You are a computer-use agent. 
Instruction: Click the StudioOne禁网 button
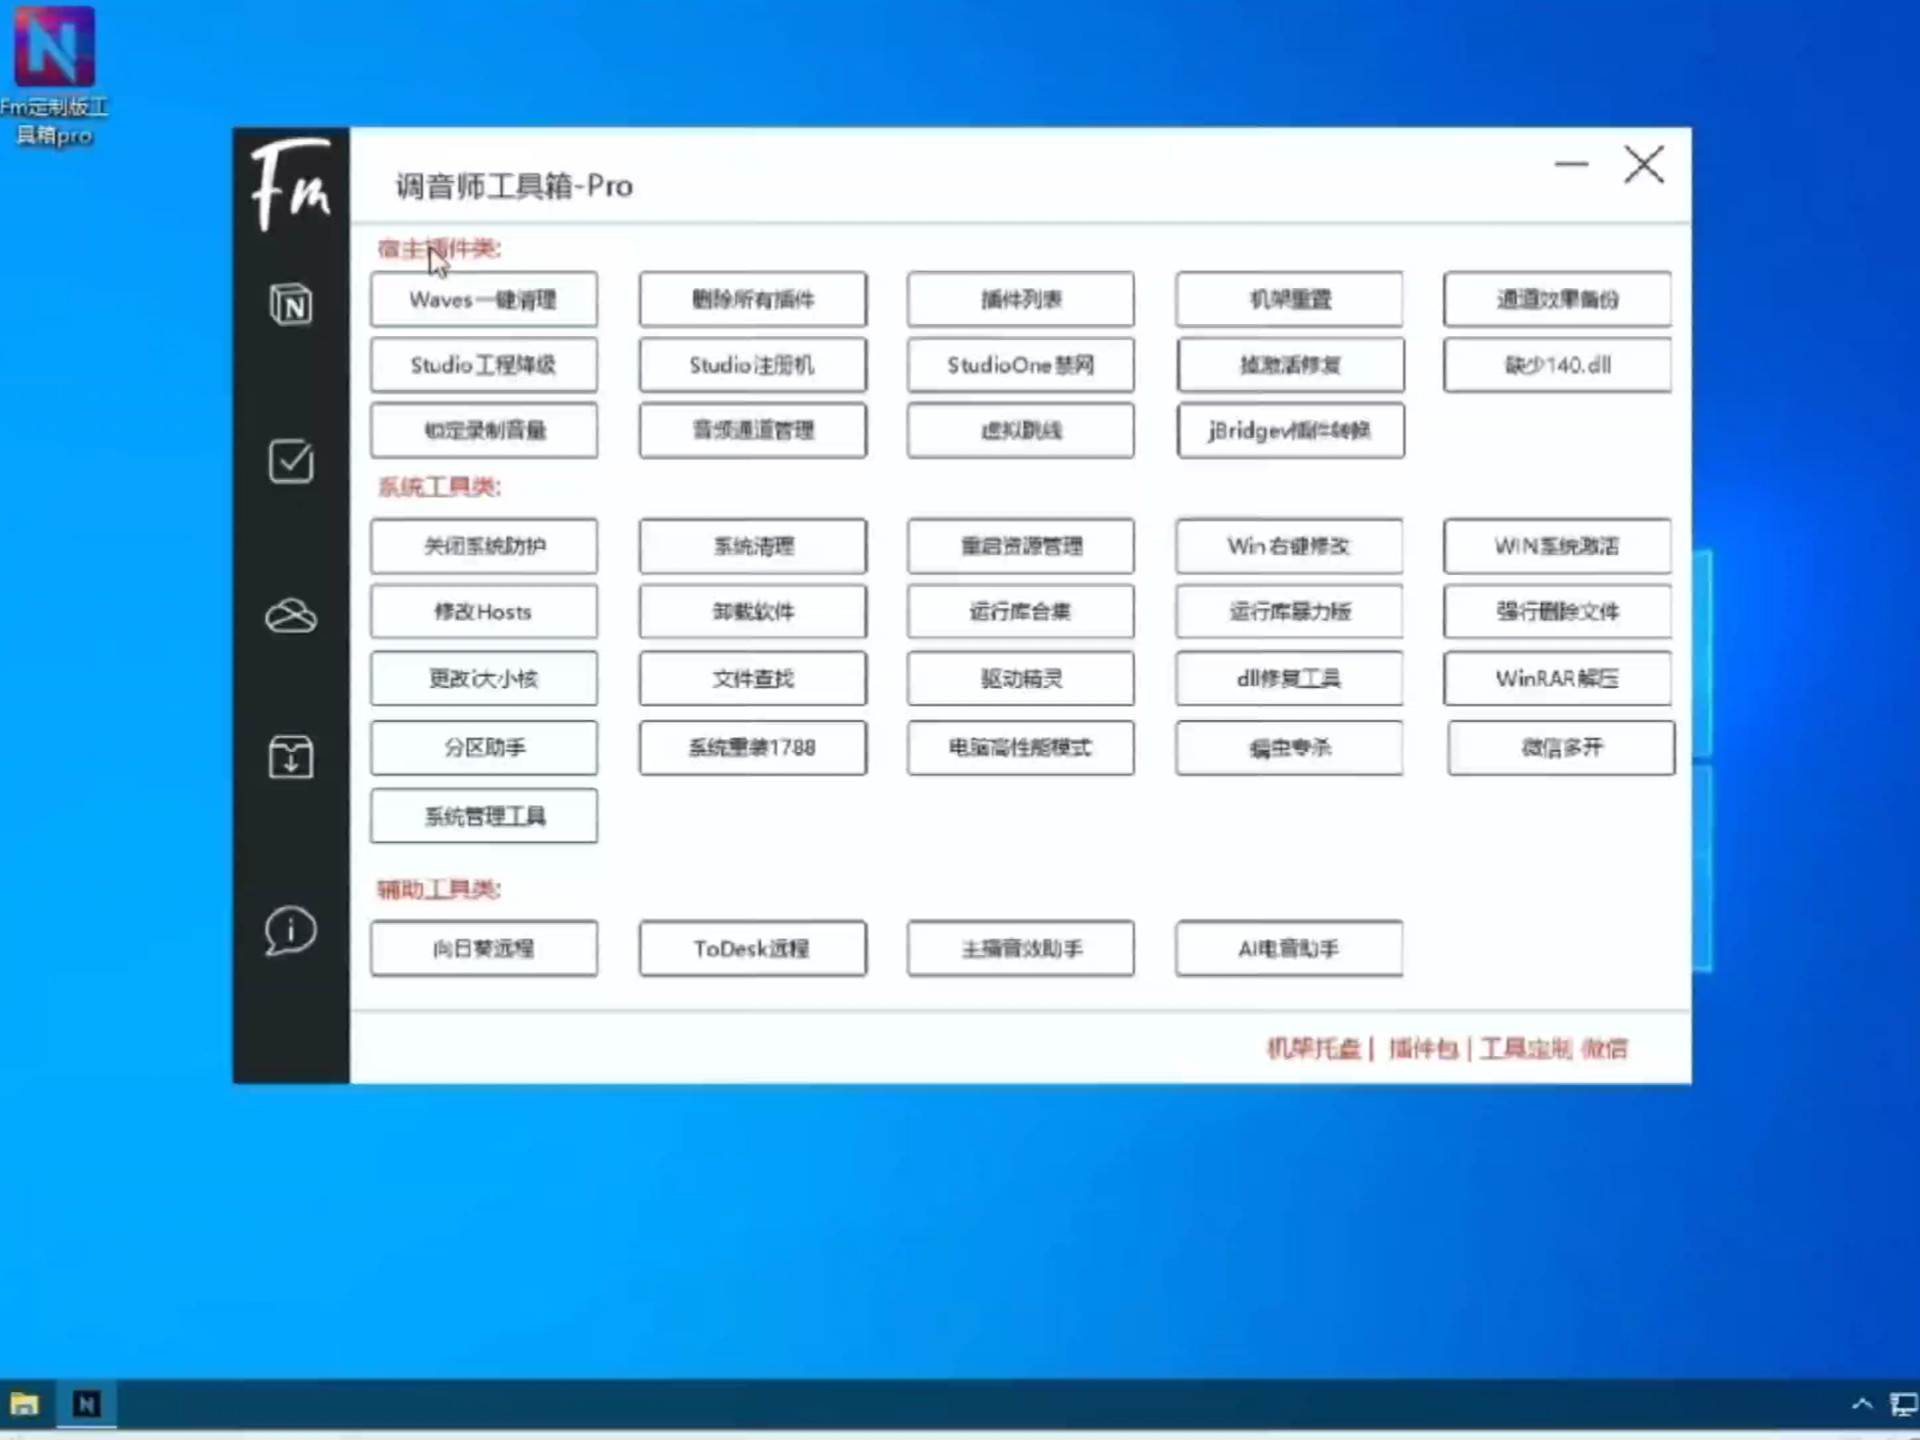(1021, 365)
